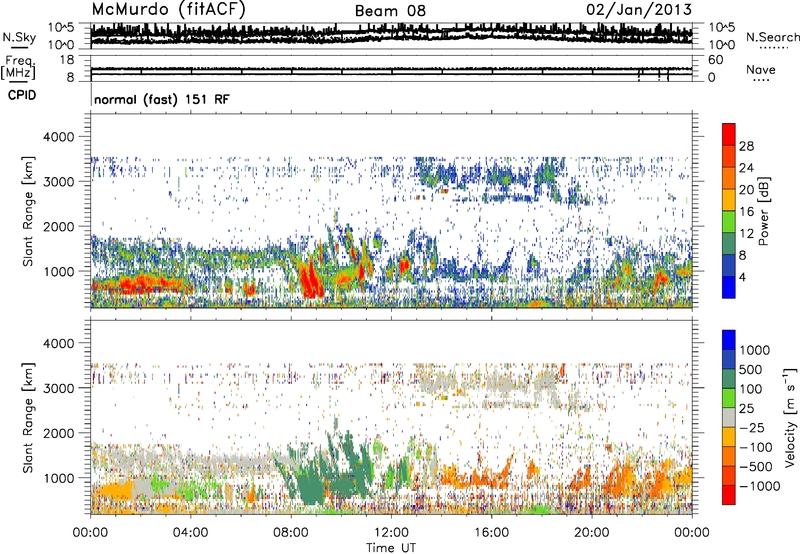This screenshot has width=800, height=554.
Task: Select the "CPID" row label
Action: pos(22,95)
